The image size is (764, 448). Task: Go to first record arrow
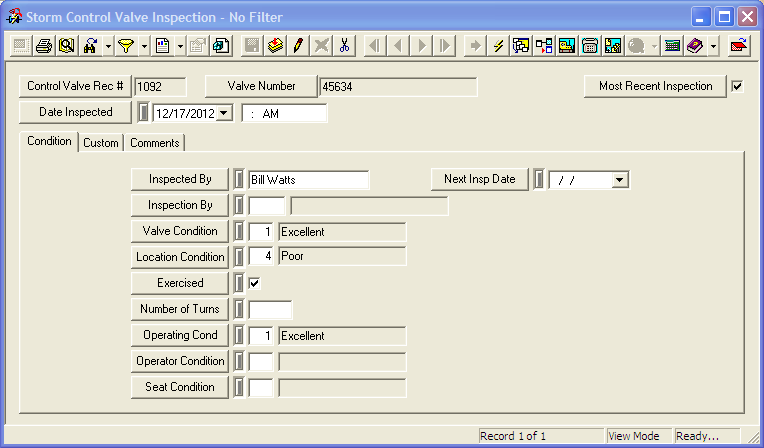coord(375,46)
